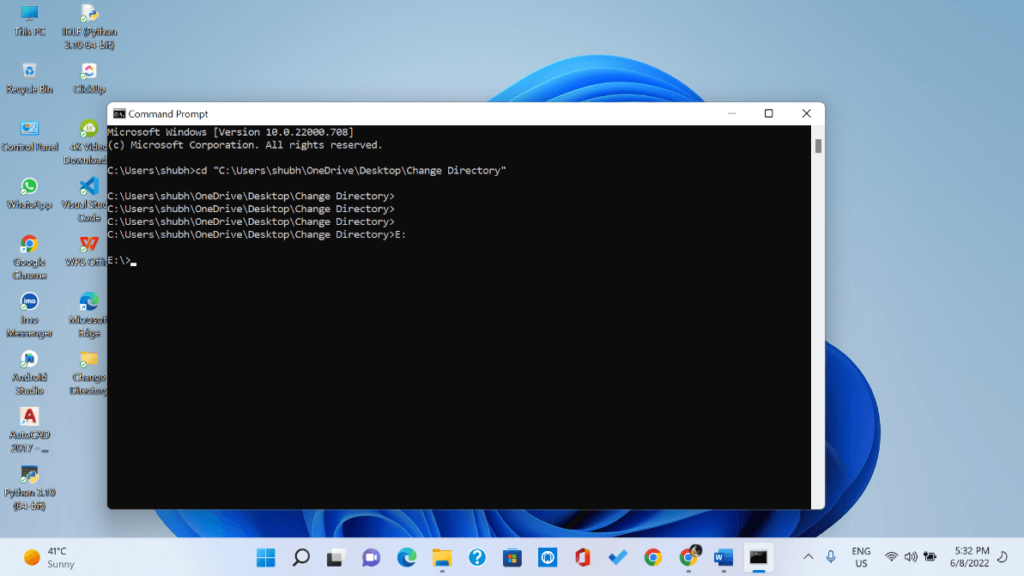Click the Command Prompt vertical scrollbar thumb
Screen dimensions: 1024x576
pyautogui.click(x=818, y=146)
